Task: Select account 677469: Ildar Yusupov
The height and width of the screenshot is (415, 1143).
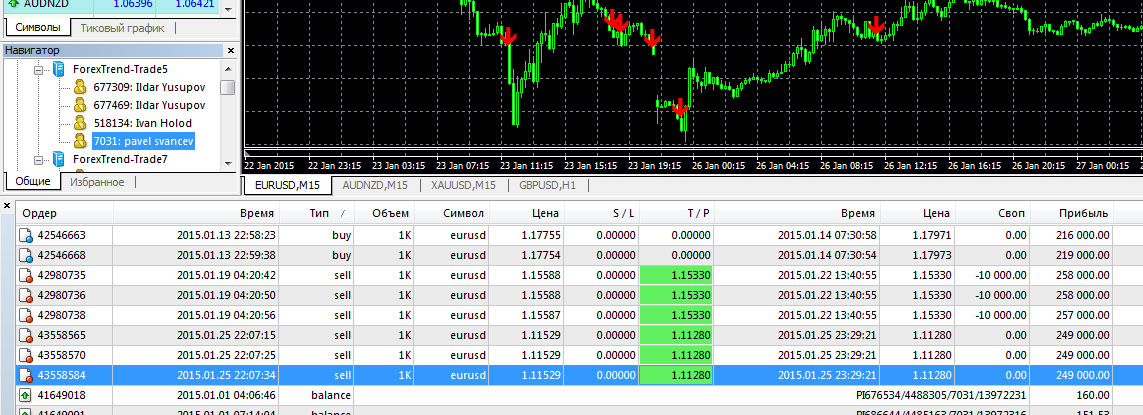Action: (148, 105)
